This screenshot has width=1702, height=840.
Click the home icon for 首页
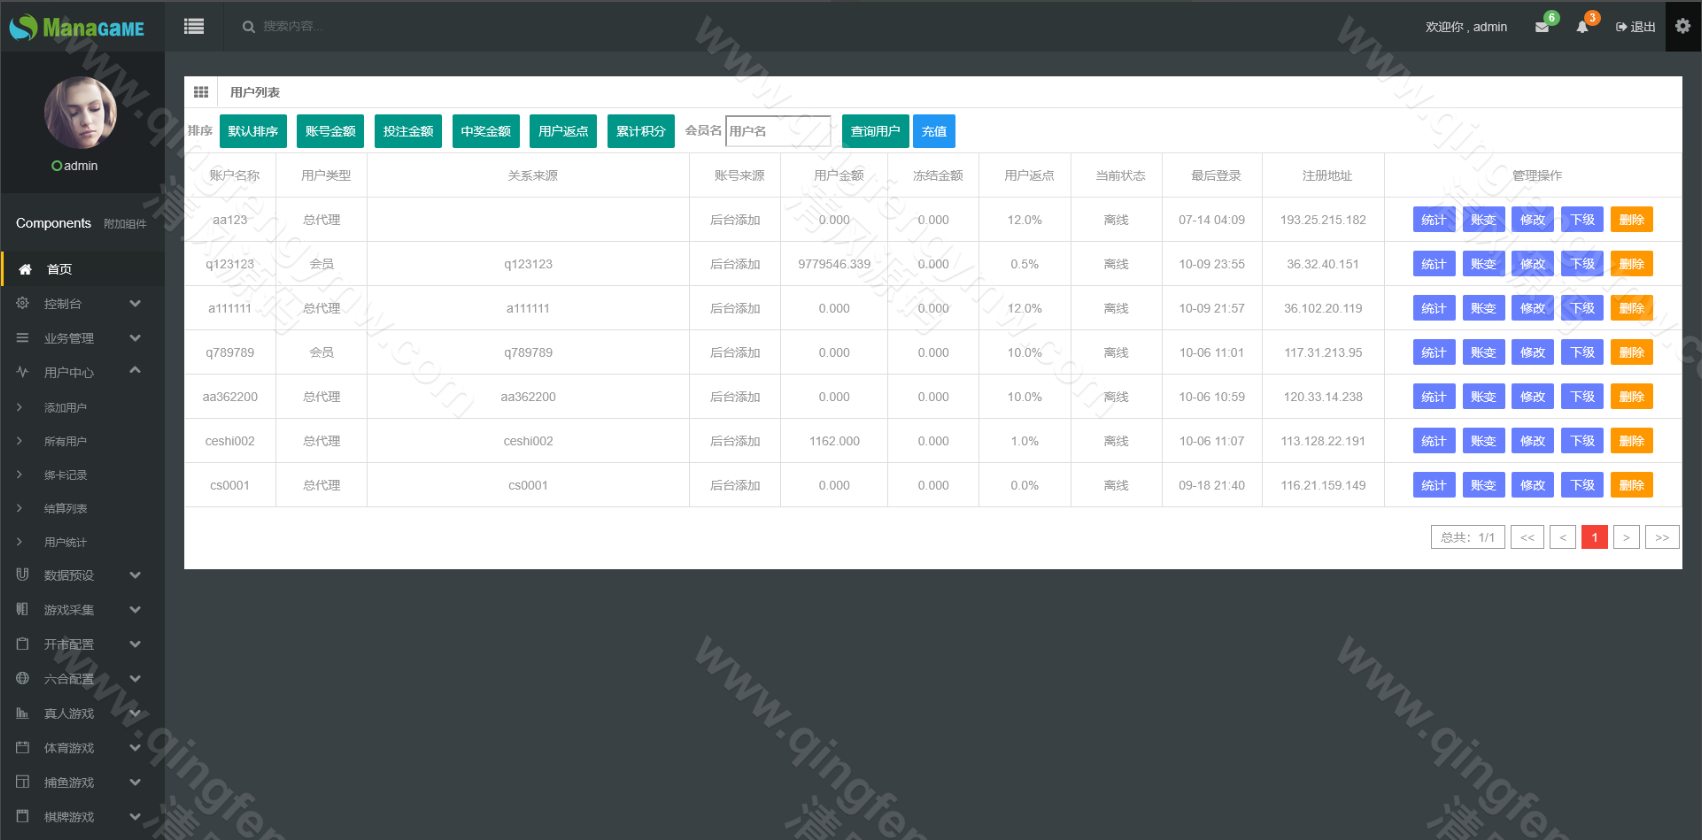pos(25,269)
